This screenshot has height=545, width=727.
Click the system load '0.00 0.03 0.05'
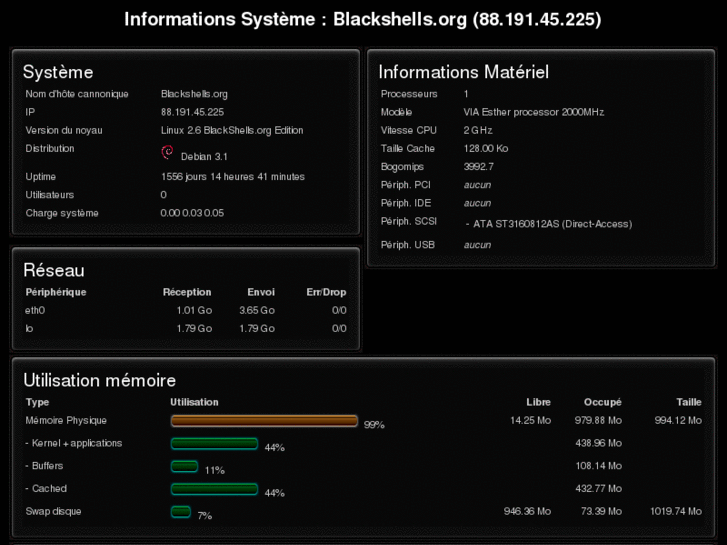[x=192, y=213]
